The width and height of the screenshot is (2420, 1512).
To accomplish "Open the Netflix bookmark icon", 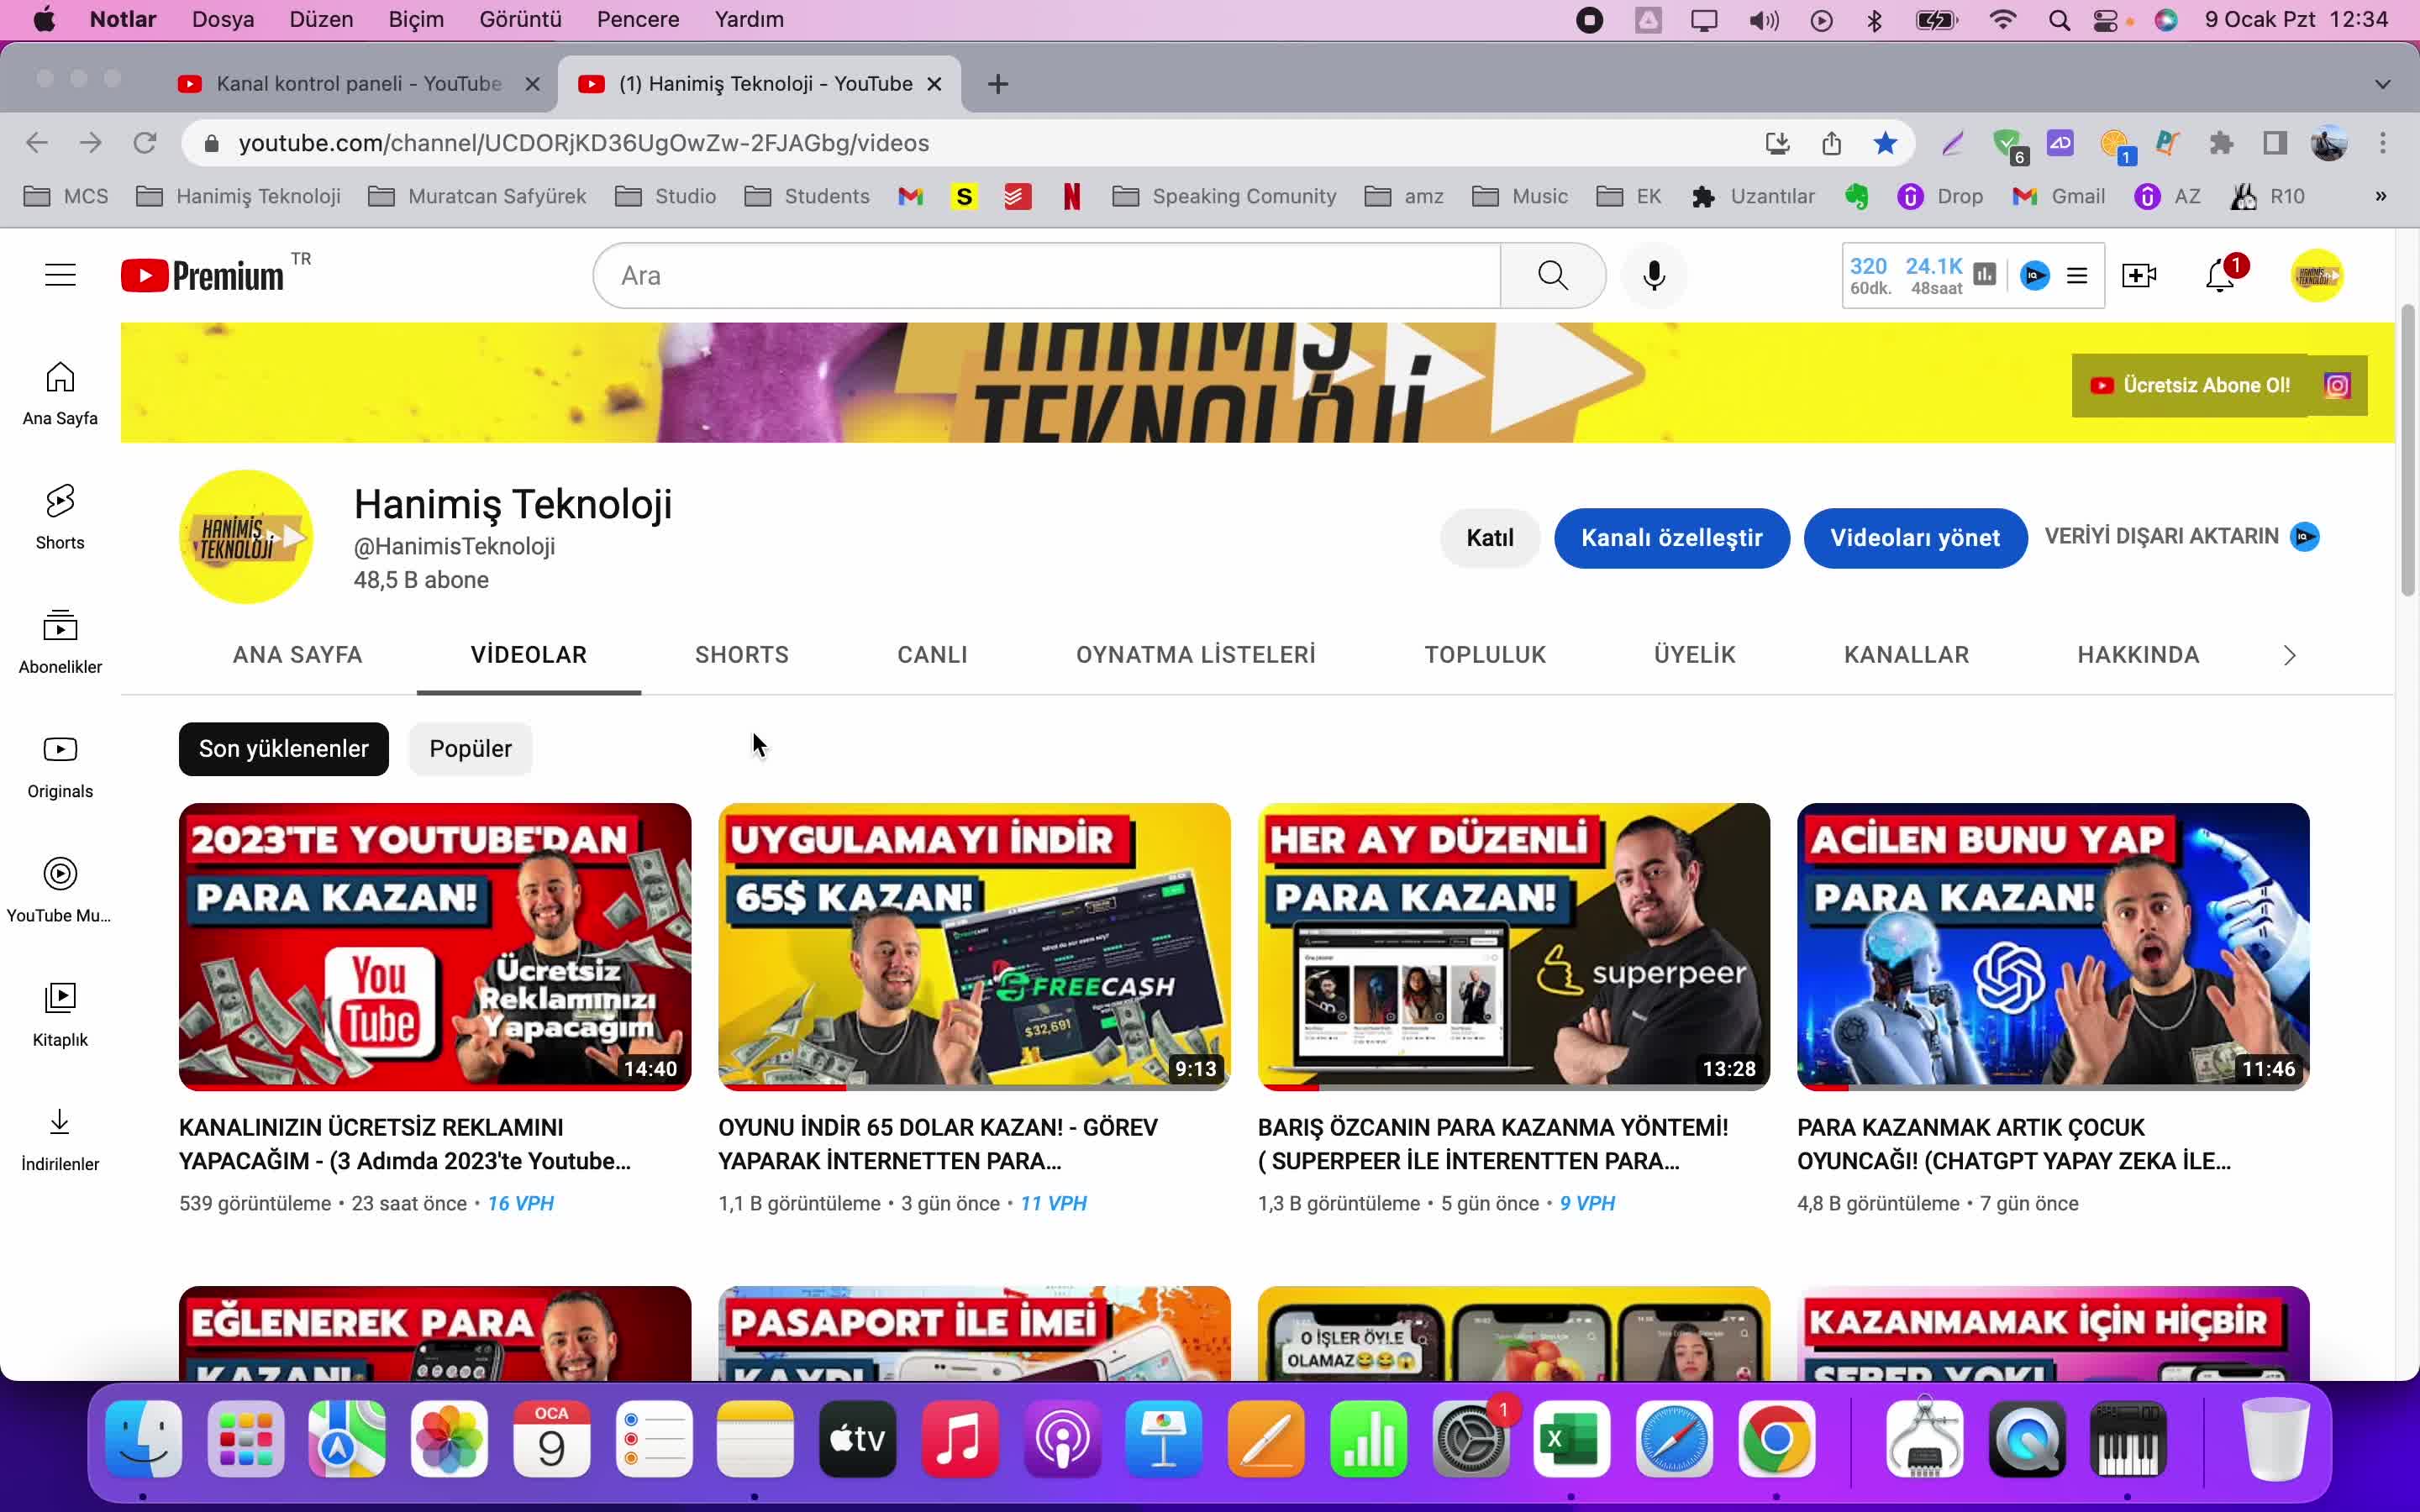I will coord(1072,196).
